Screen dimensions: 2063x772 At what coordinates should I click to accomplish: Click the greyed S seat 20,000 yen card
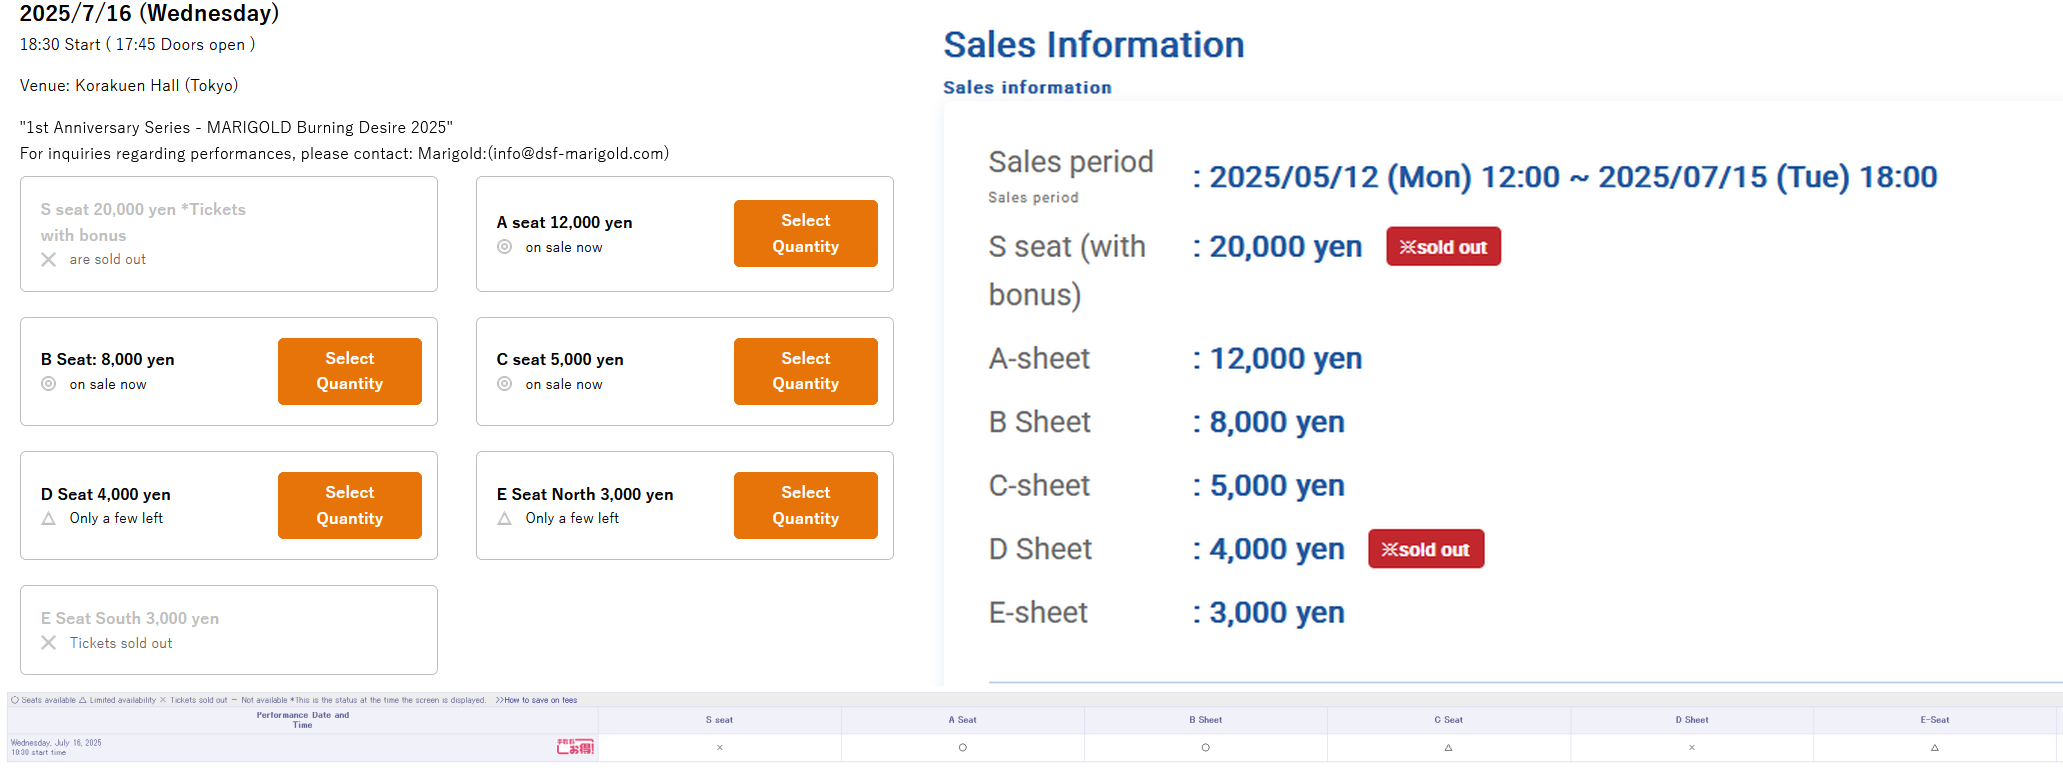click(229, 234)
